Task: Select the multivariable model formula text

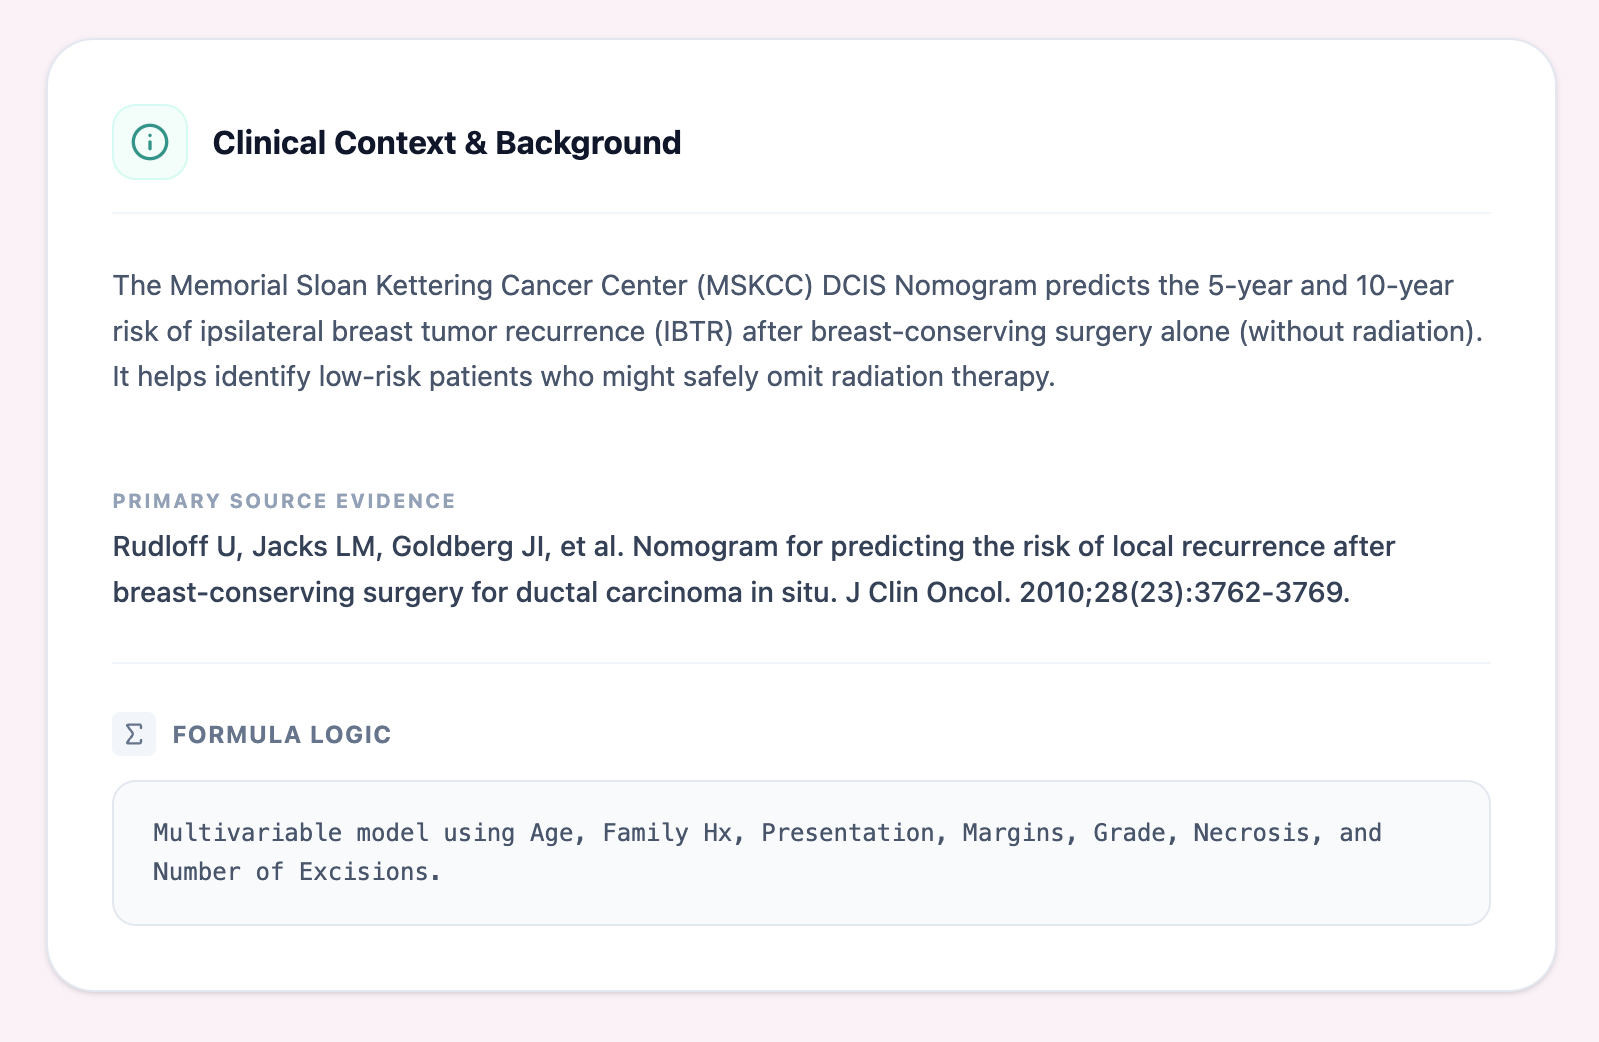Action: coord(765,851)
